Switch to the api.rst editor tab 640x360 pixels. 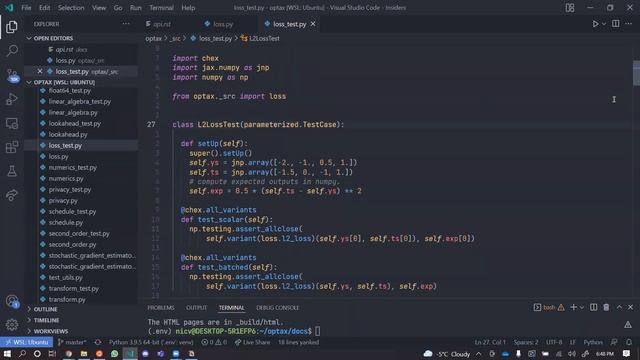pyautogui.click(x=162, y=24)
